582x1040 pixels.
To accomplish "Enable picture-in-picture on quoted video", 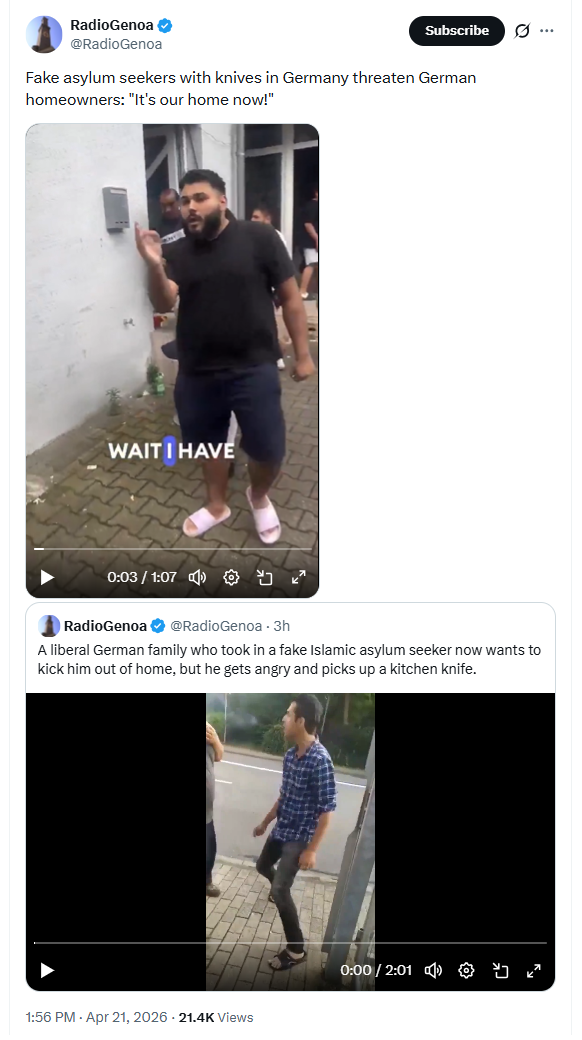I will 500,970.
